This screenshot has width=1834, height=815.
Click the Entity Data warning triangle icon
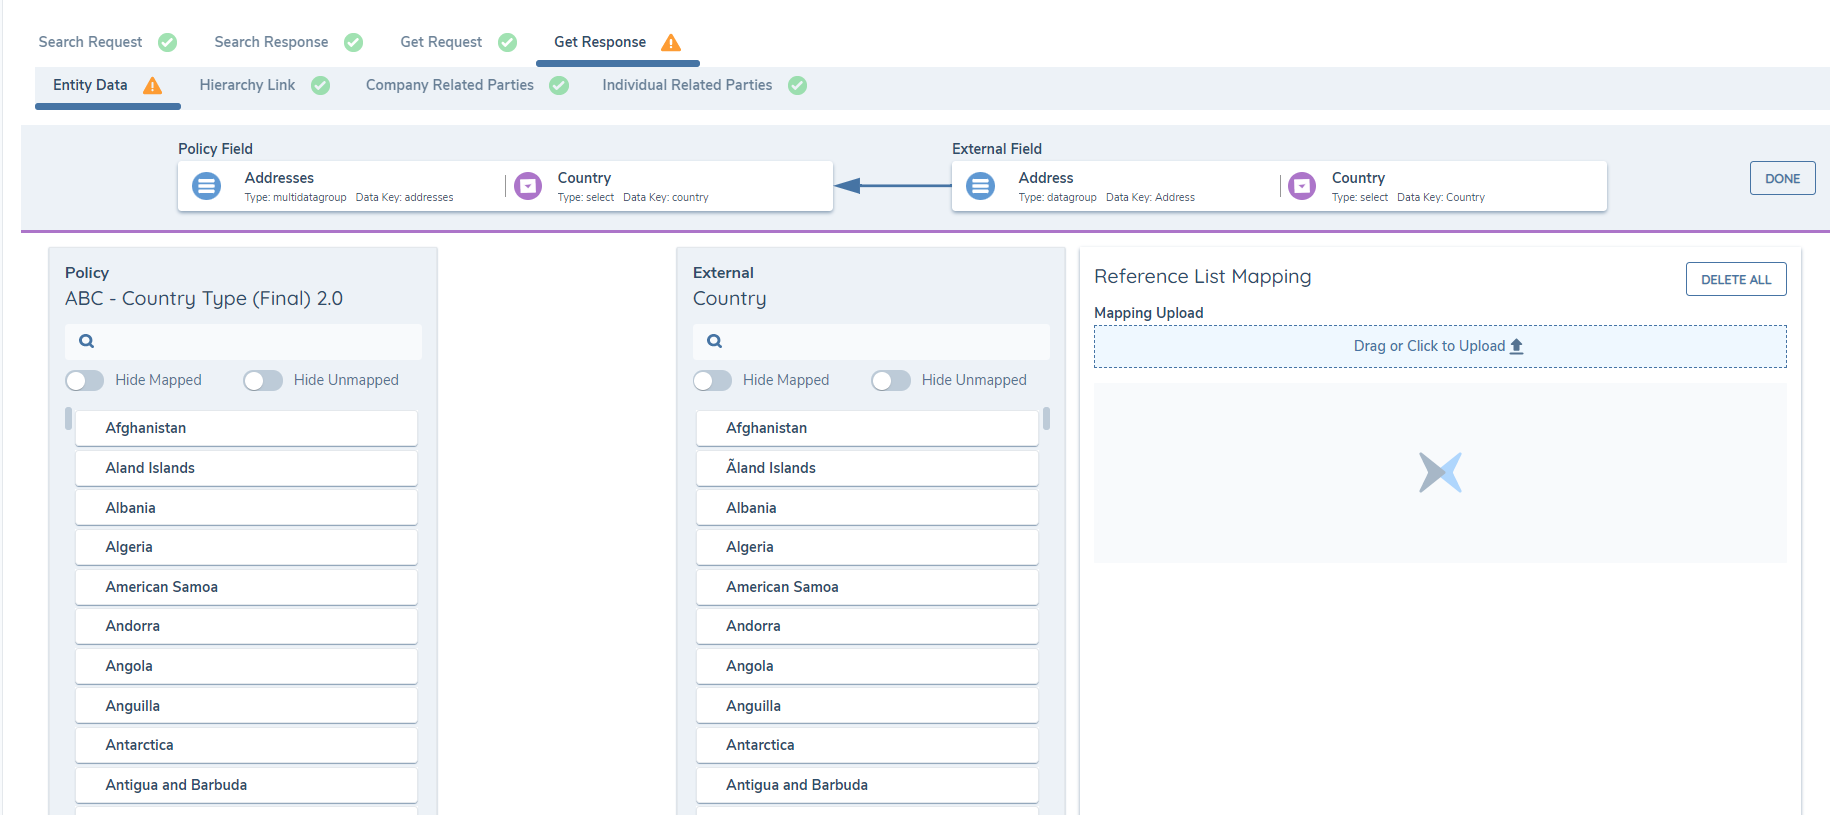[x=152, y=86]
